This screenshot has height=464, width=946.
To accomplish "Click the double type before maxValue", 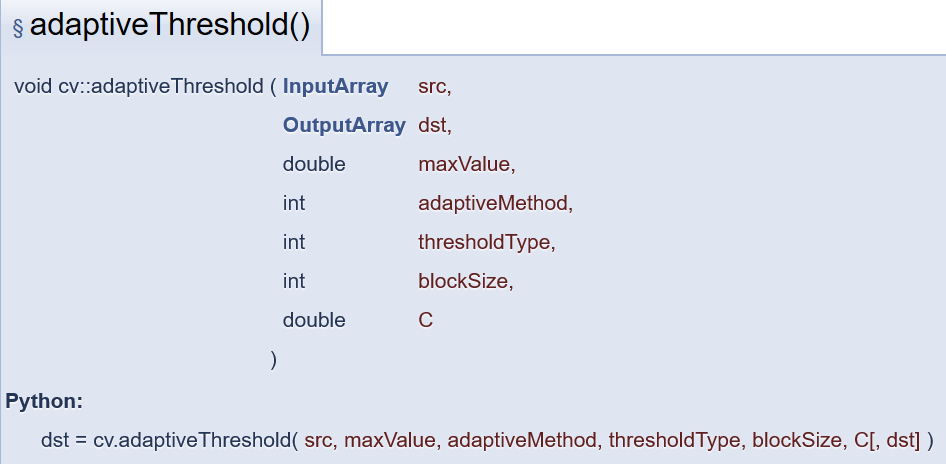I will pyautogui.click(x=314, y=164).
